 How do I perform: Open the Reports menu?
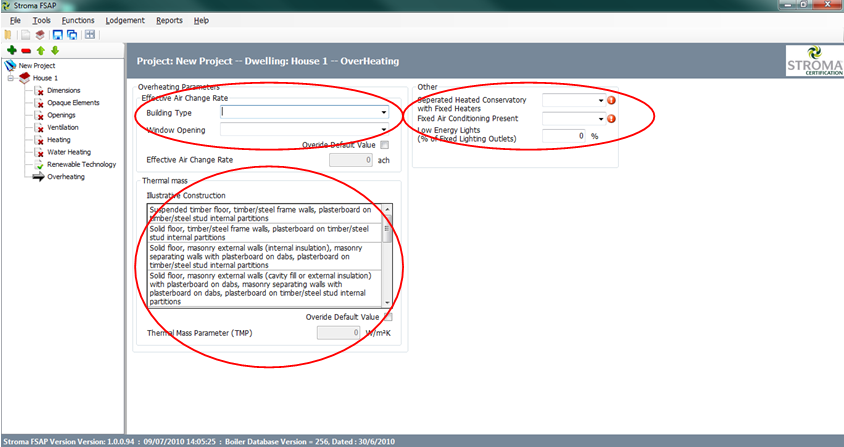click(170, 20)
